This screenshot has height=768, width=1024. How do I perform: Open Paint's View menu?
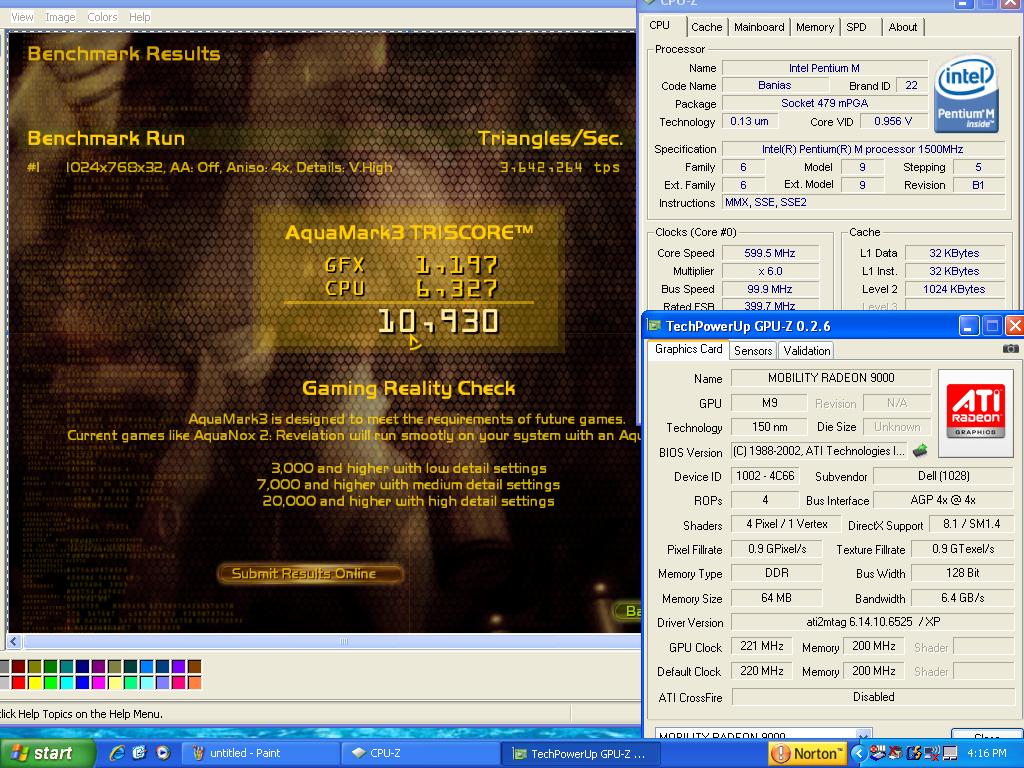[22, 17]
